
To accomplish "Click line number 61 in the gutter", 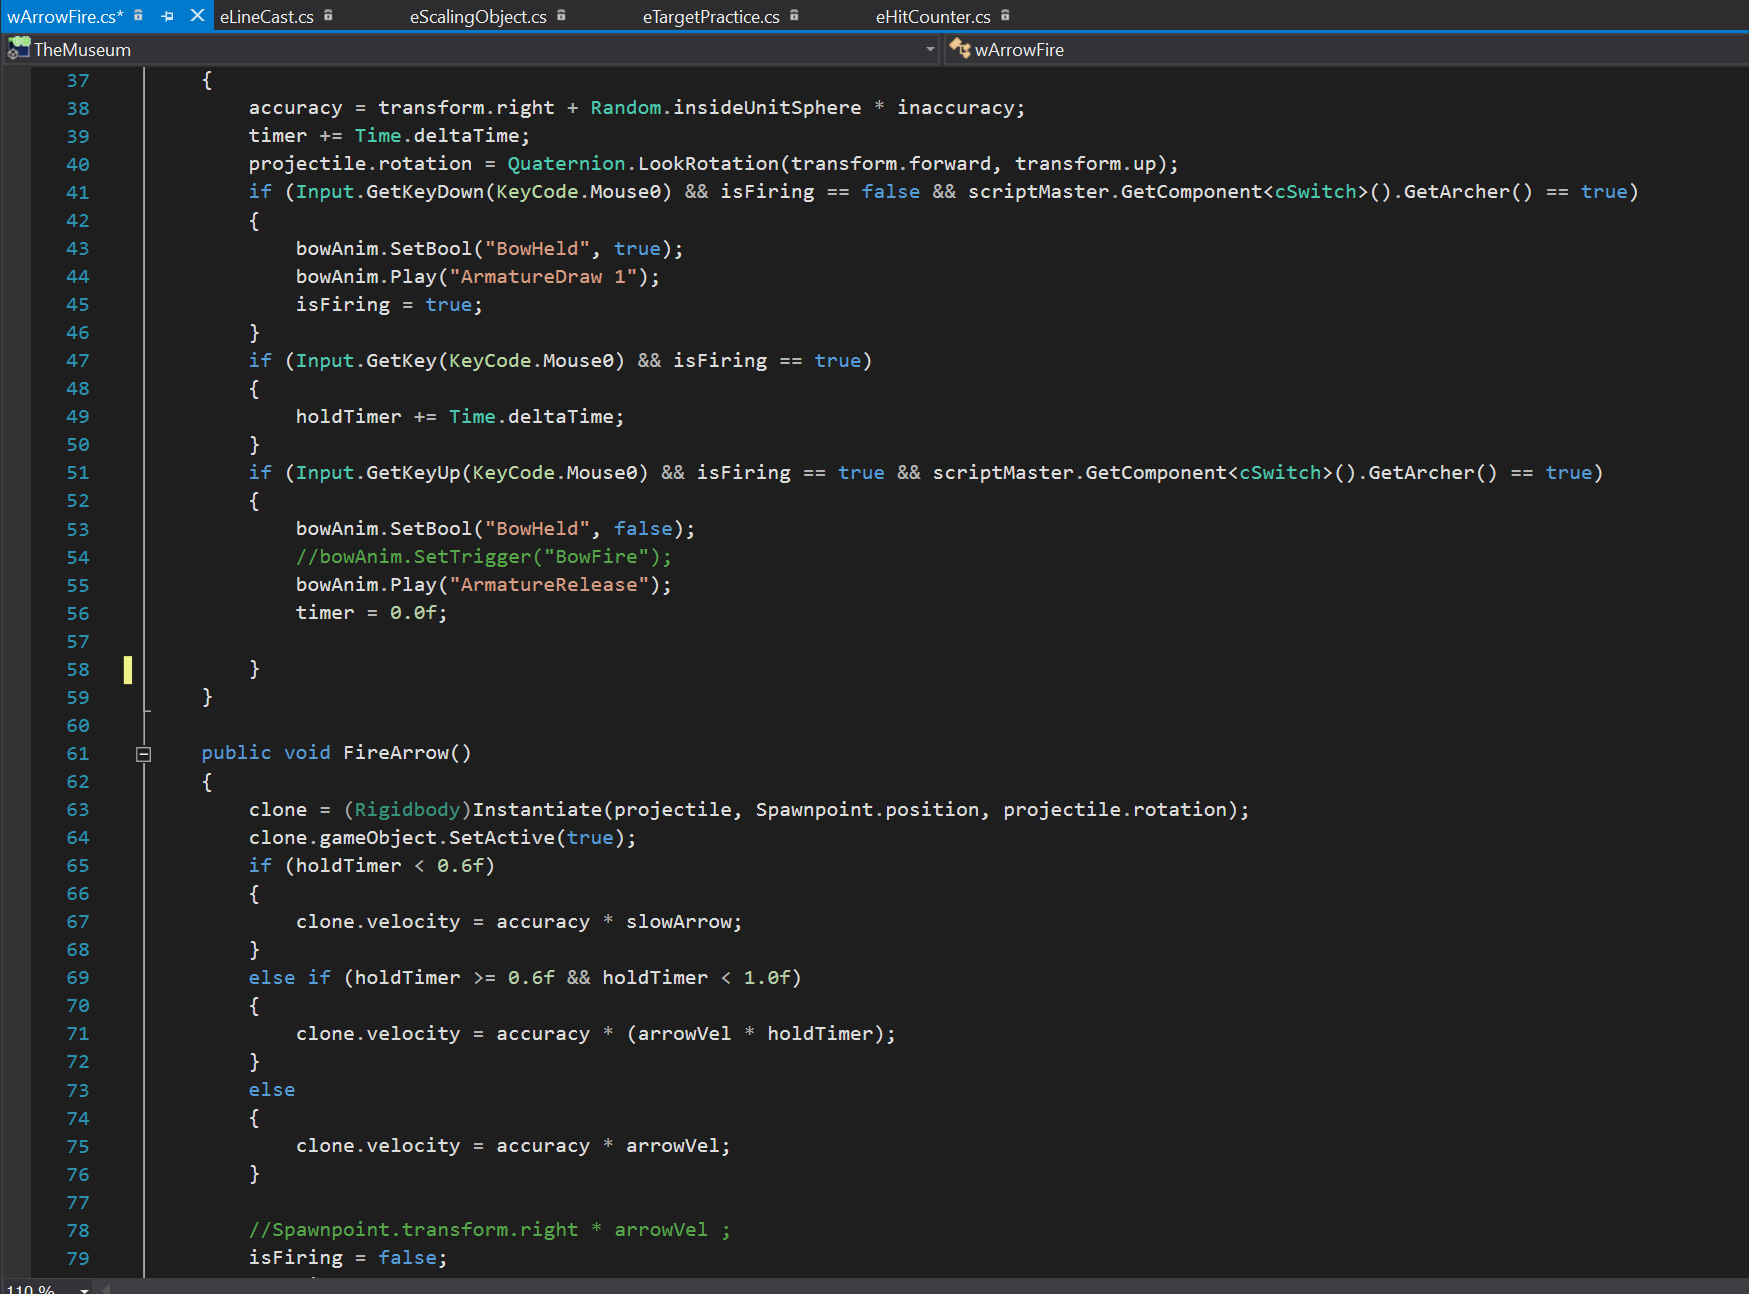I will point(78,753).
